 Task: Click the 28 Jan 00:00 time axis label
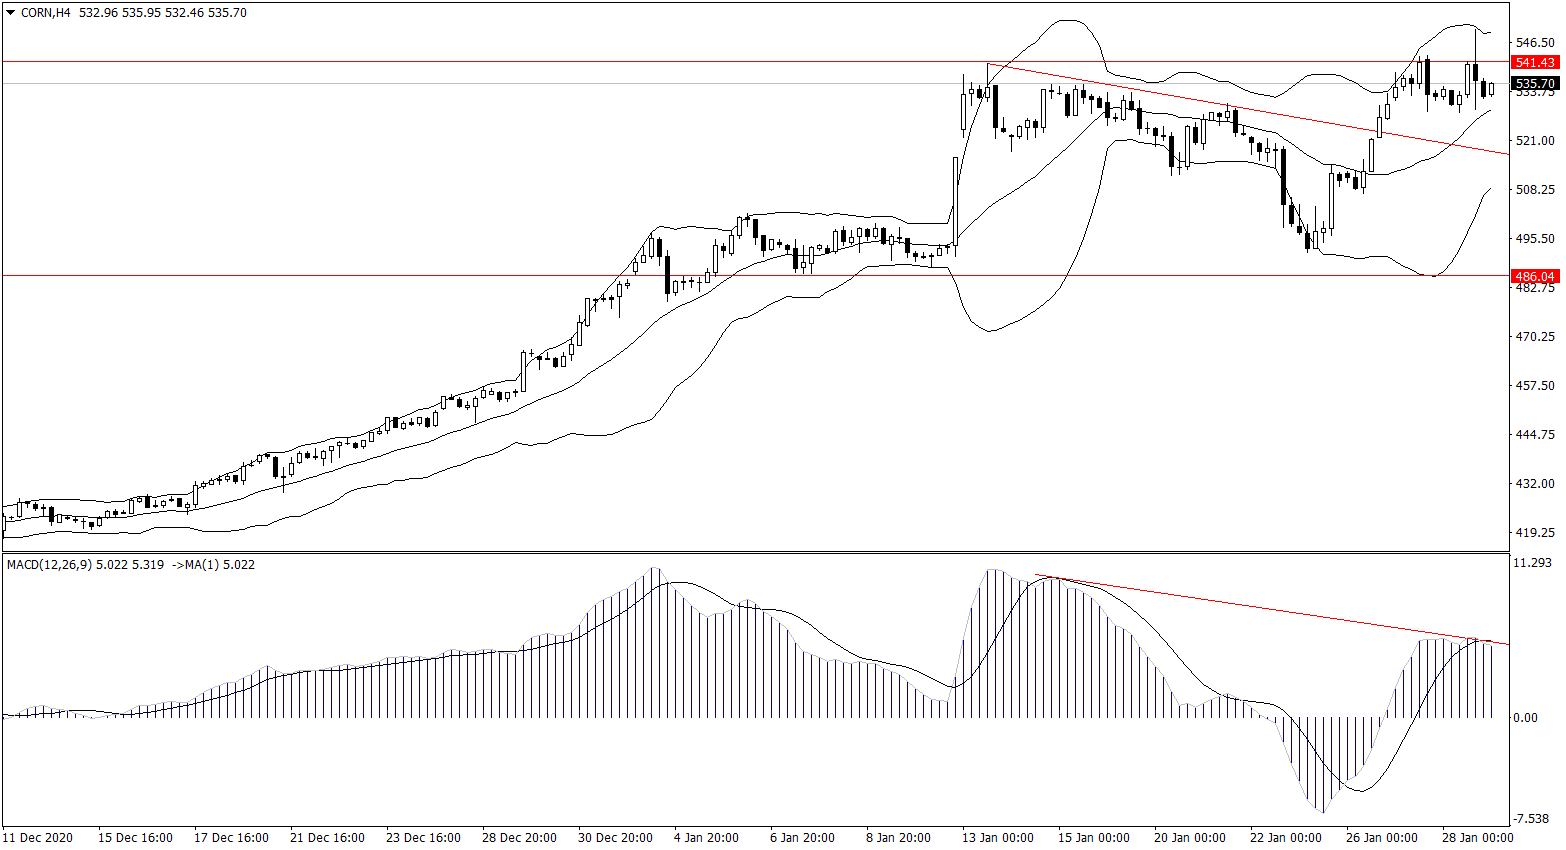click(1477, 837)
